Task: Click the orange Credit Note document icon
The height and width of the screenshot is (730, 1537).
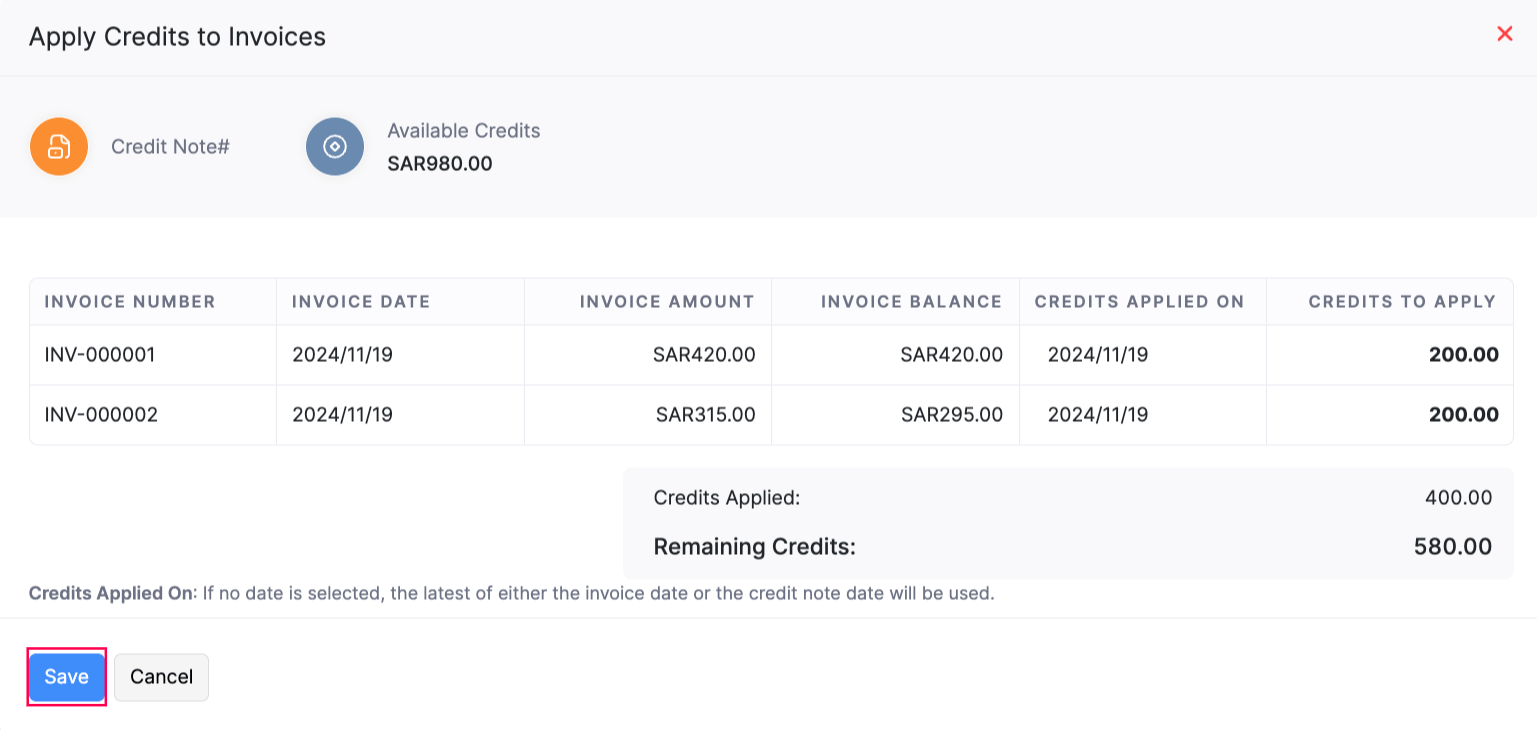Action: coord(58,146)
